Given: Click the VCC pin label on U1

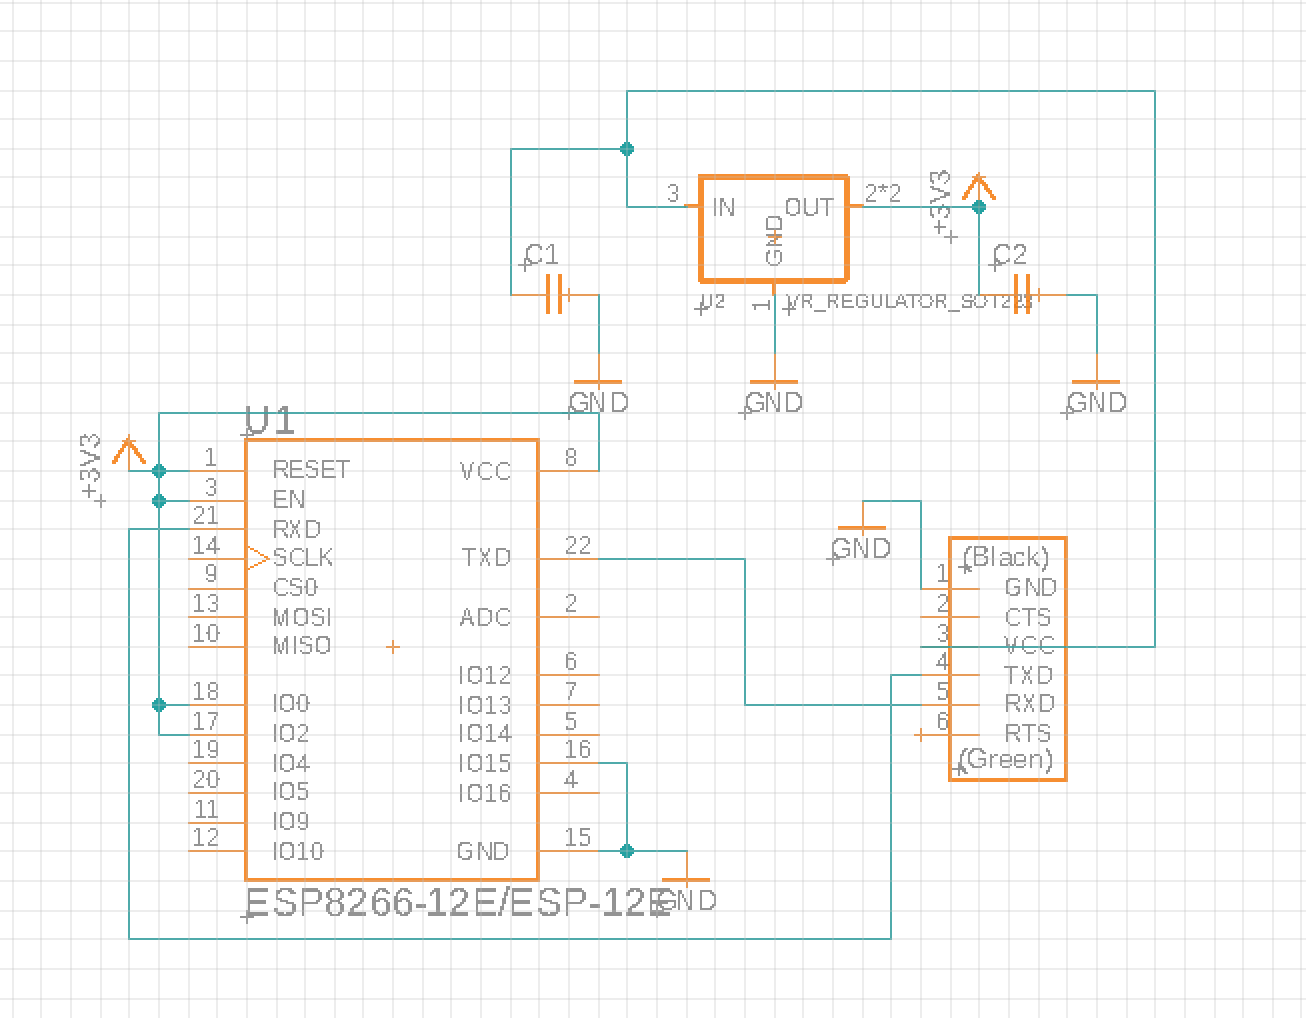Looking at the screenshot, I should pyautogui.click(x=485, y=471).
